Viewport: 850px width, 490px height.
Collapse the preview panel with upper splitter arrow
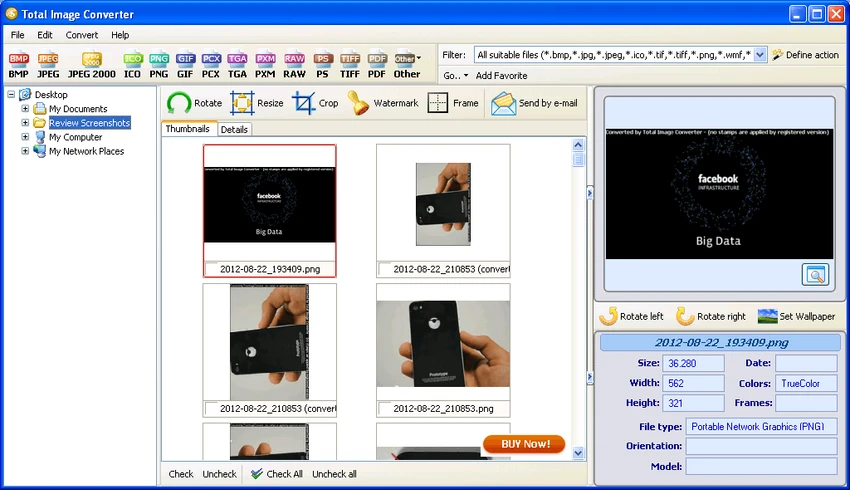point(590,193)
